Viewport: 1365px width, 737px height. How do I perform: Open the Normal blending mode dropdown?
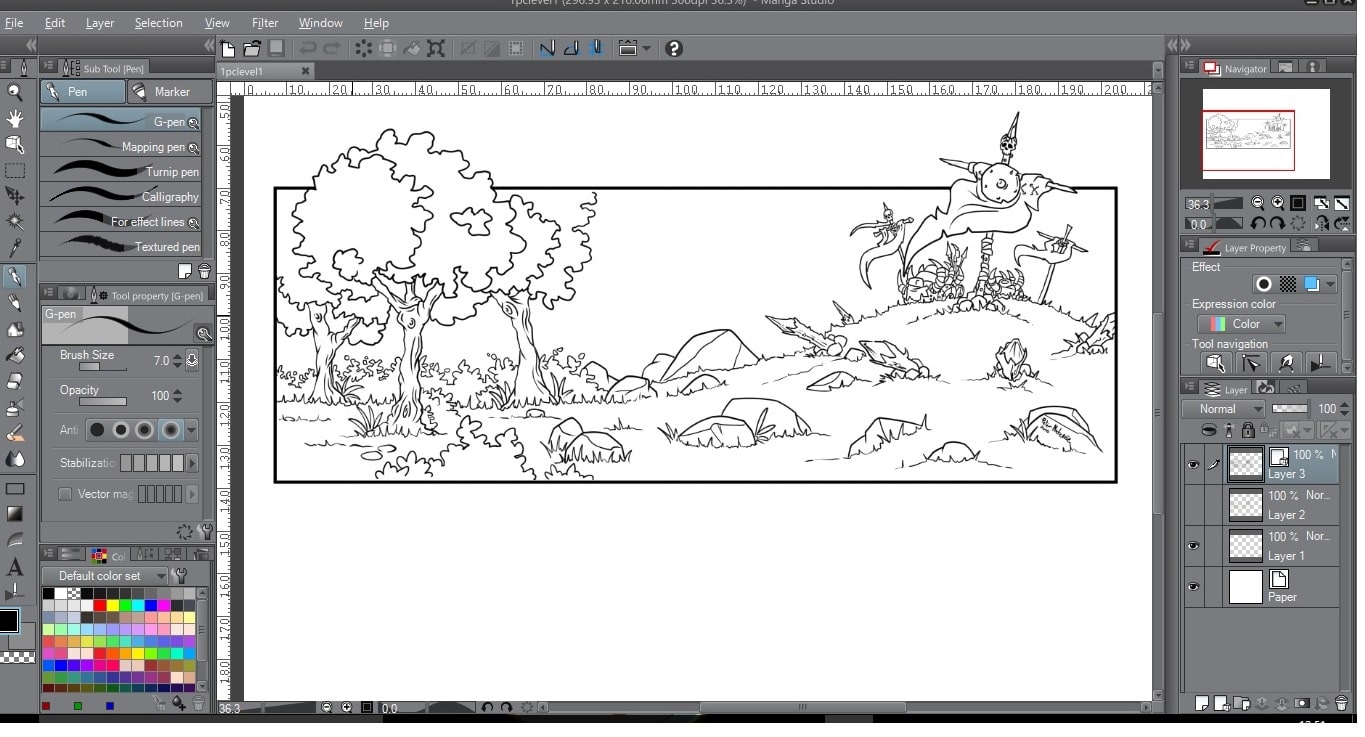click(1224, 409)
